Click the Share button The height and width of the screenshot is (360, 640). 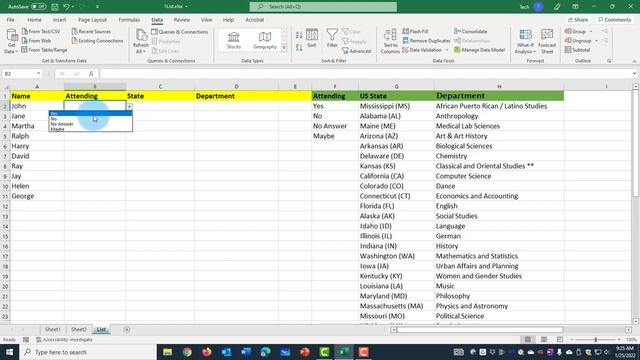[578, 20]
